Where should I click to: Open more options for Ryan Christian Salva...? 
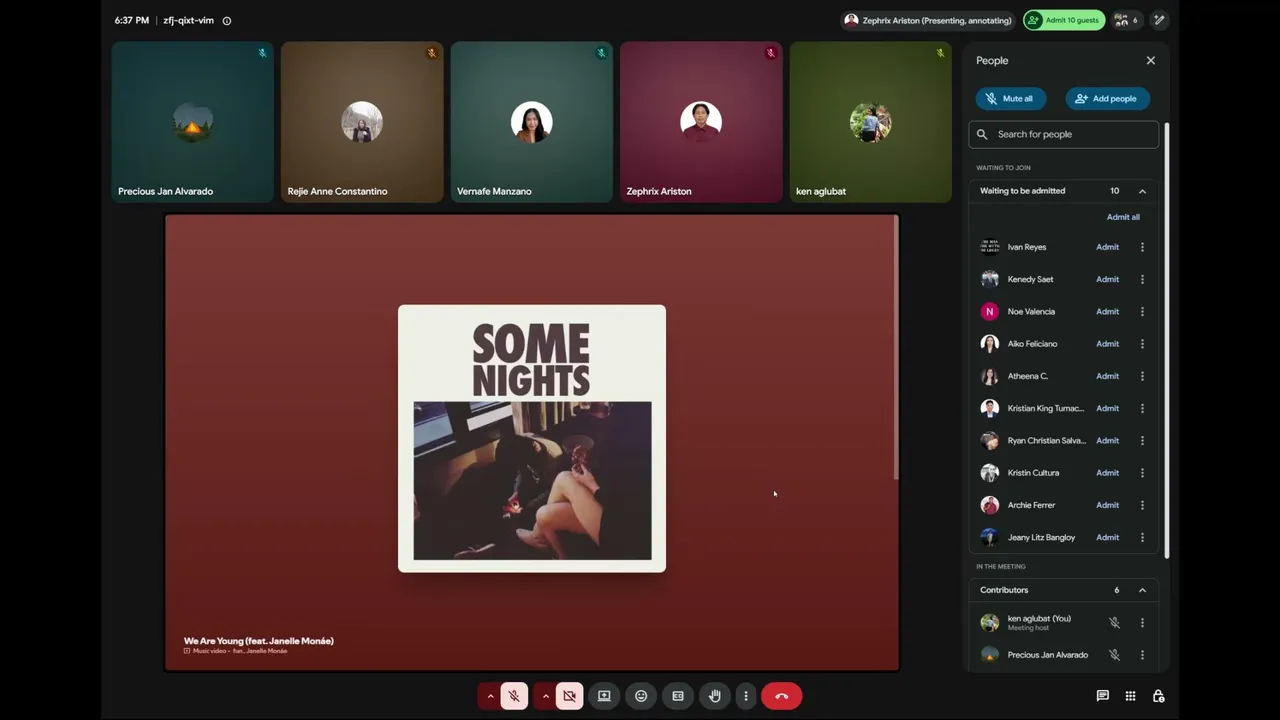tap(1142, 440)
